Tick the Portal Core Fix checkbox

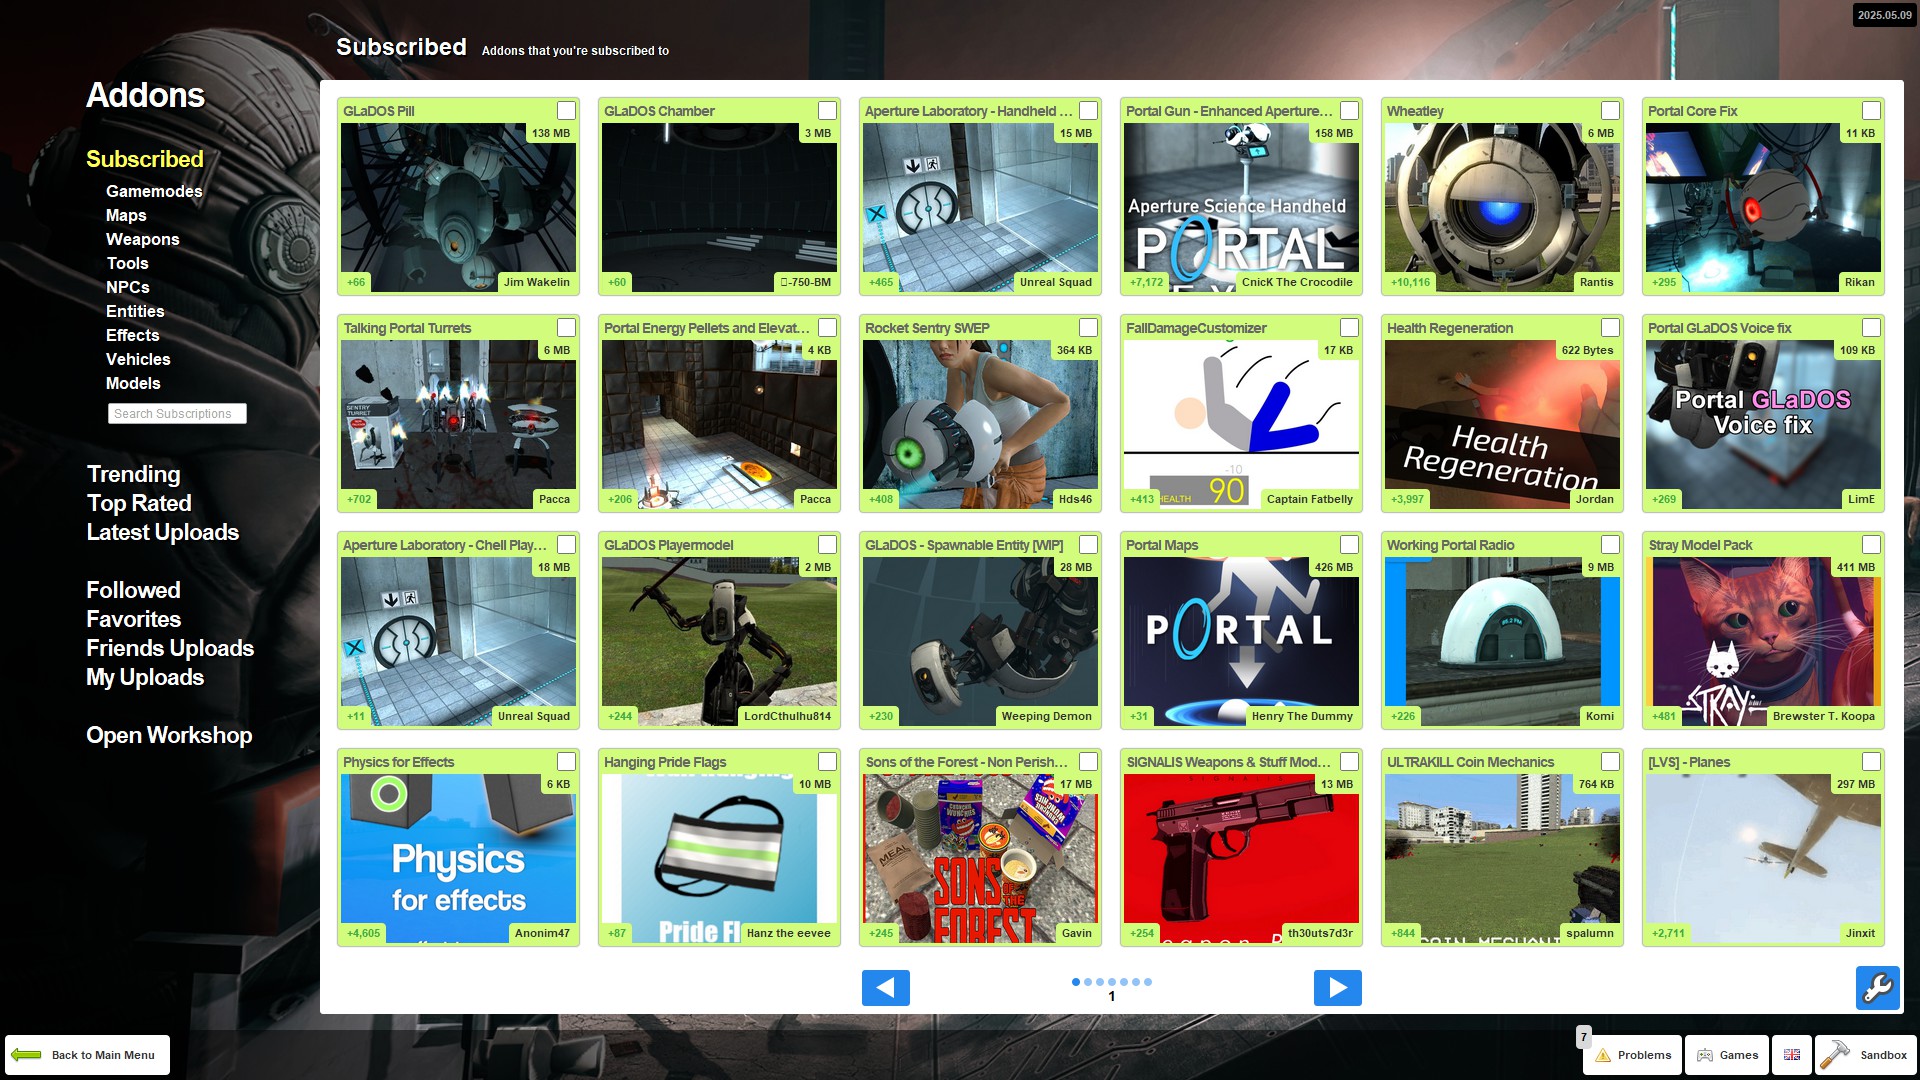[1871, 110]
